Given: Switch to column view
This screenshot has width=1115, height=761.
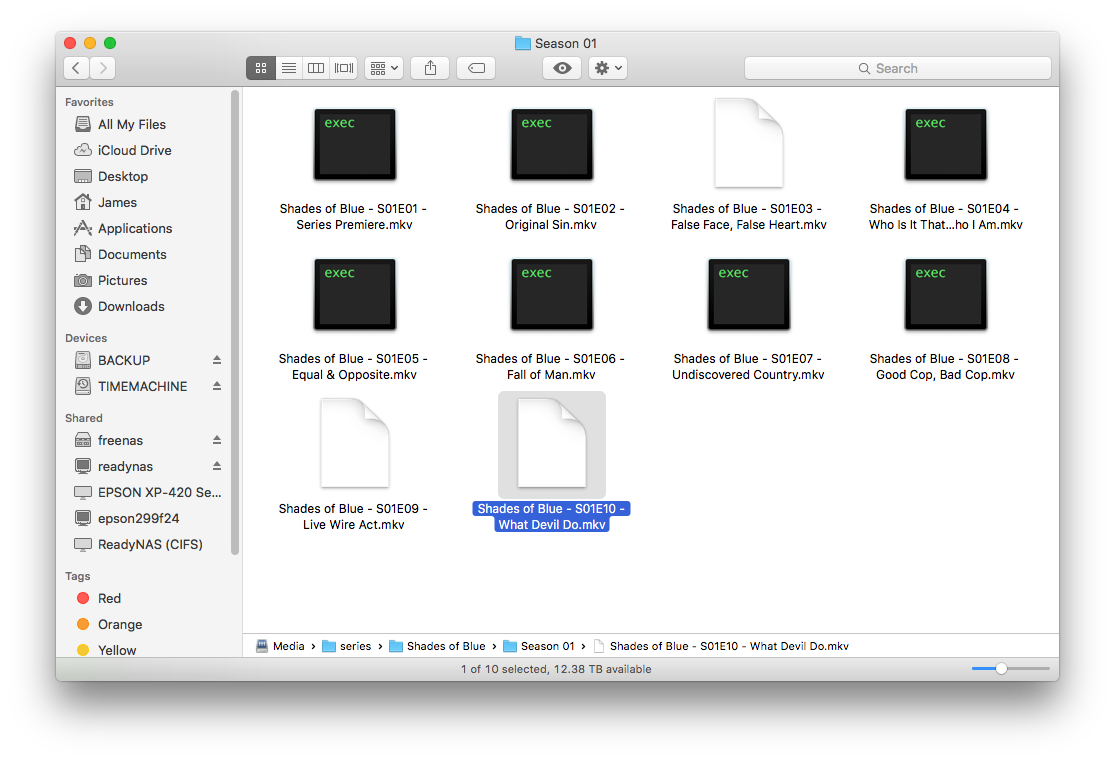Looking at the screenshot, I should (x=316, y=68).
